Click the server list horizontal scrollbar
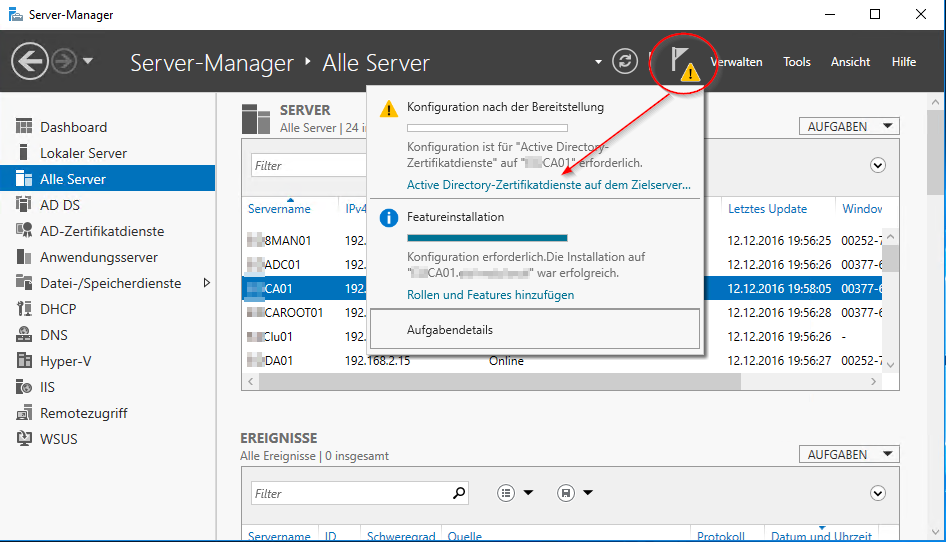The height and width of the screenshot is (542, 946). pyautogui.click(x=500, y=381)
